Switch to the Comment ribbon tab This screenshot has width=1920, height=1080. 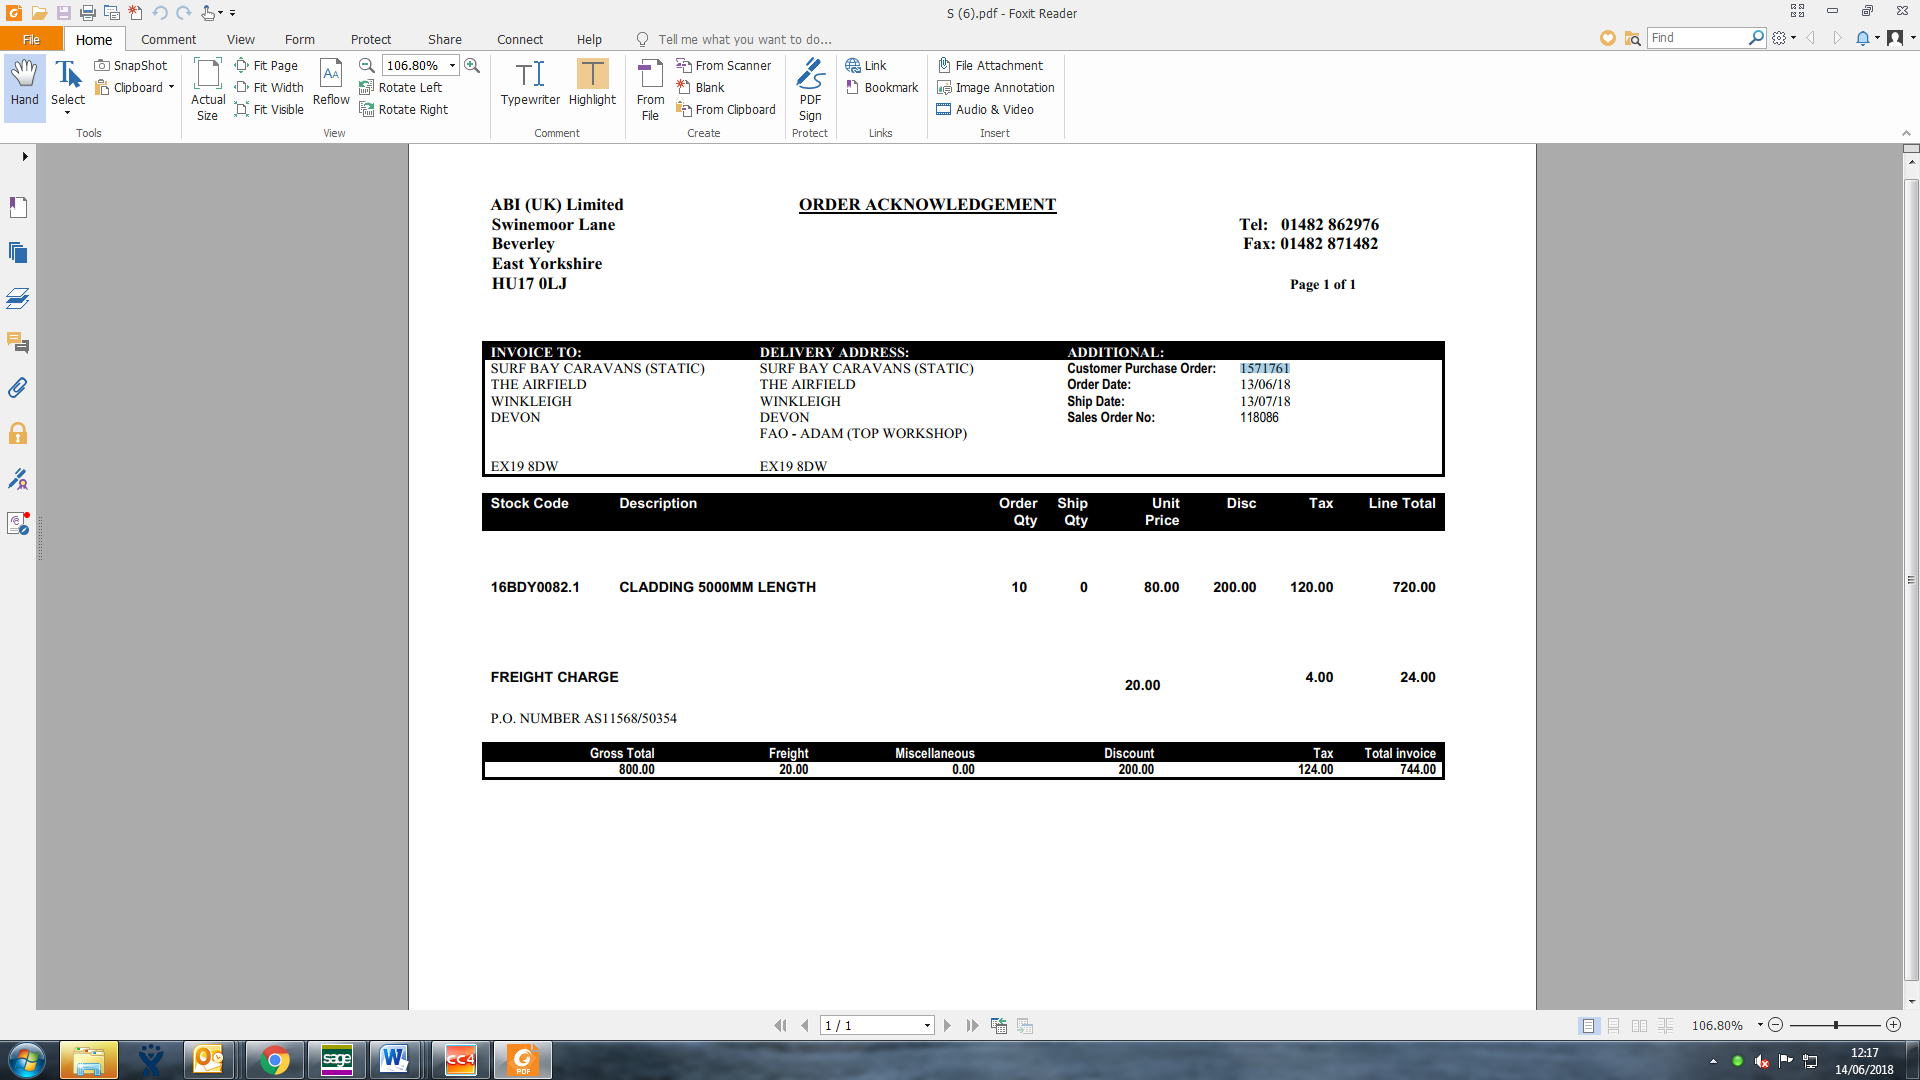click(x=168, y=39)
